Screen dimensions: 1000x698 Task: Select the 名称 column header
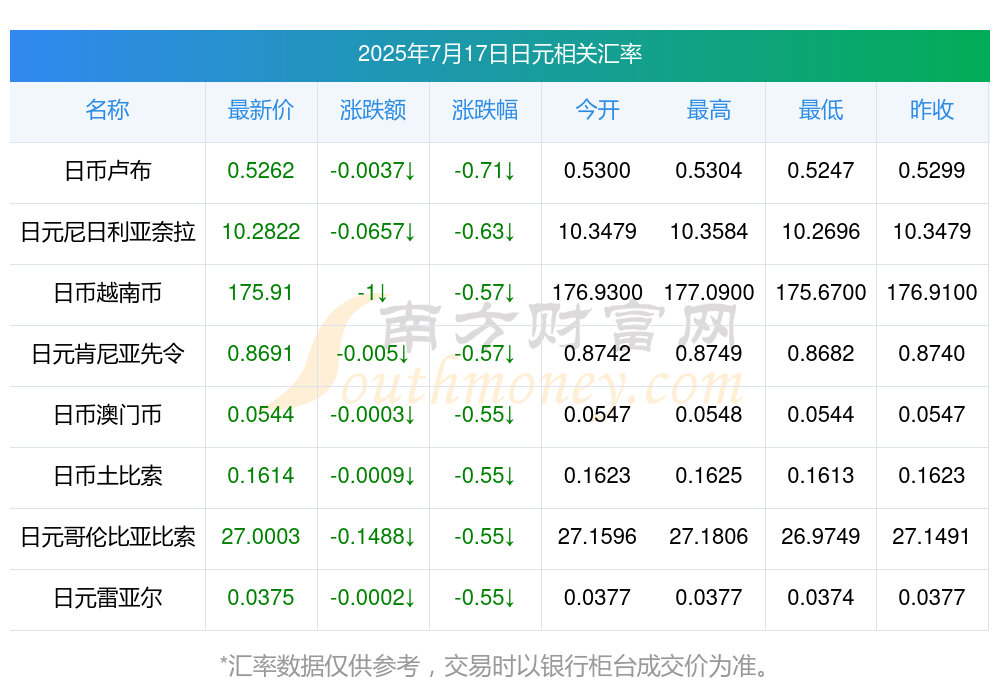(x=107, y=110)
